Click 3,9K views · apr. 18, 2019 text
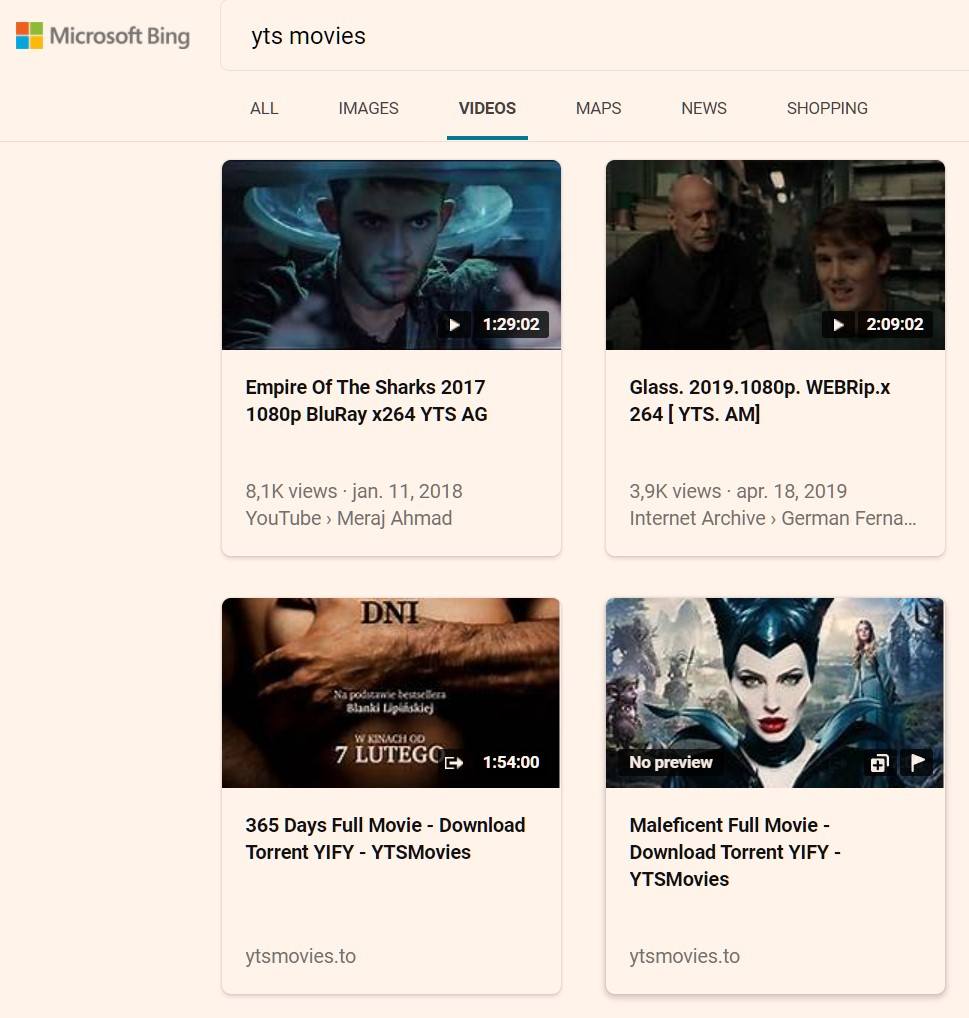Image resolution: width=969 pixels, height=1018 pixels. [738, 491]
